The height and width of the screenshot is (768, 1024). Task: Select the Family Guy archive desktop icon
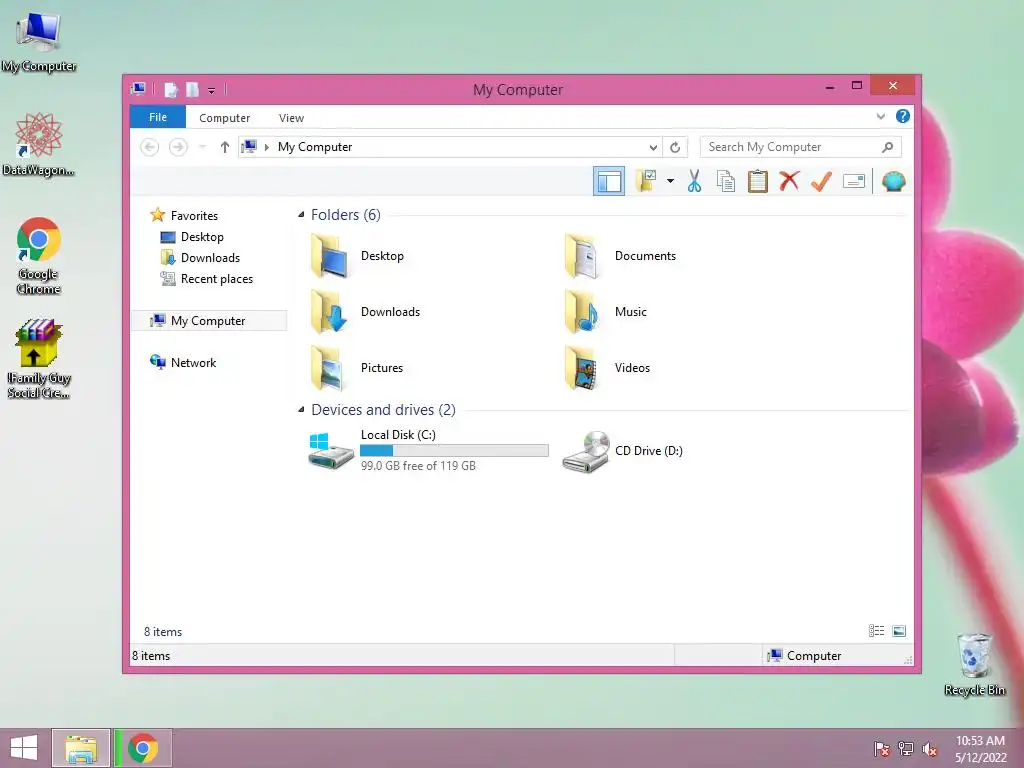point(39,359)
